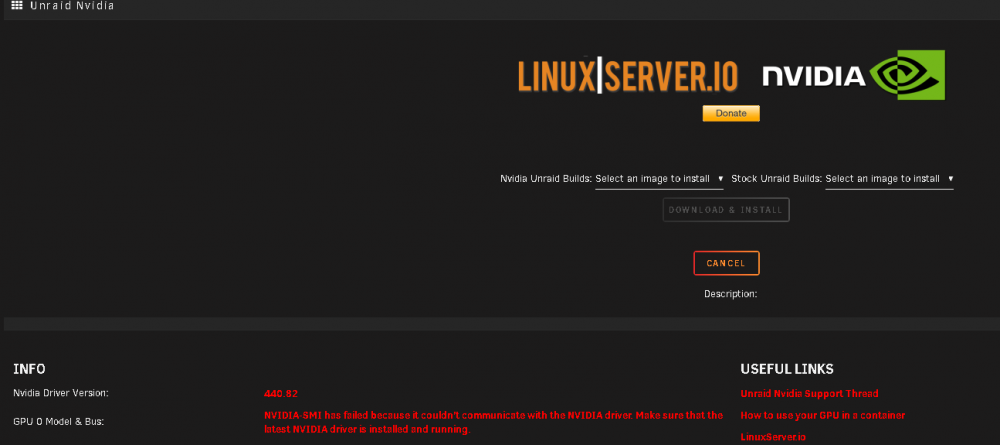Click the yellow Donate button
Screen dimensions: 1000x445
(731, 113)
